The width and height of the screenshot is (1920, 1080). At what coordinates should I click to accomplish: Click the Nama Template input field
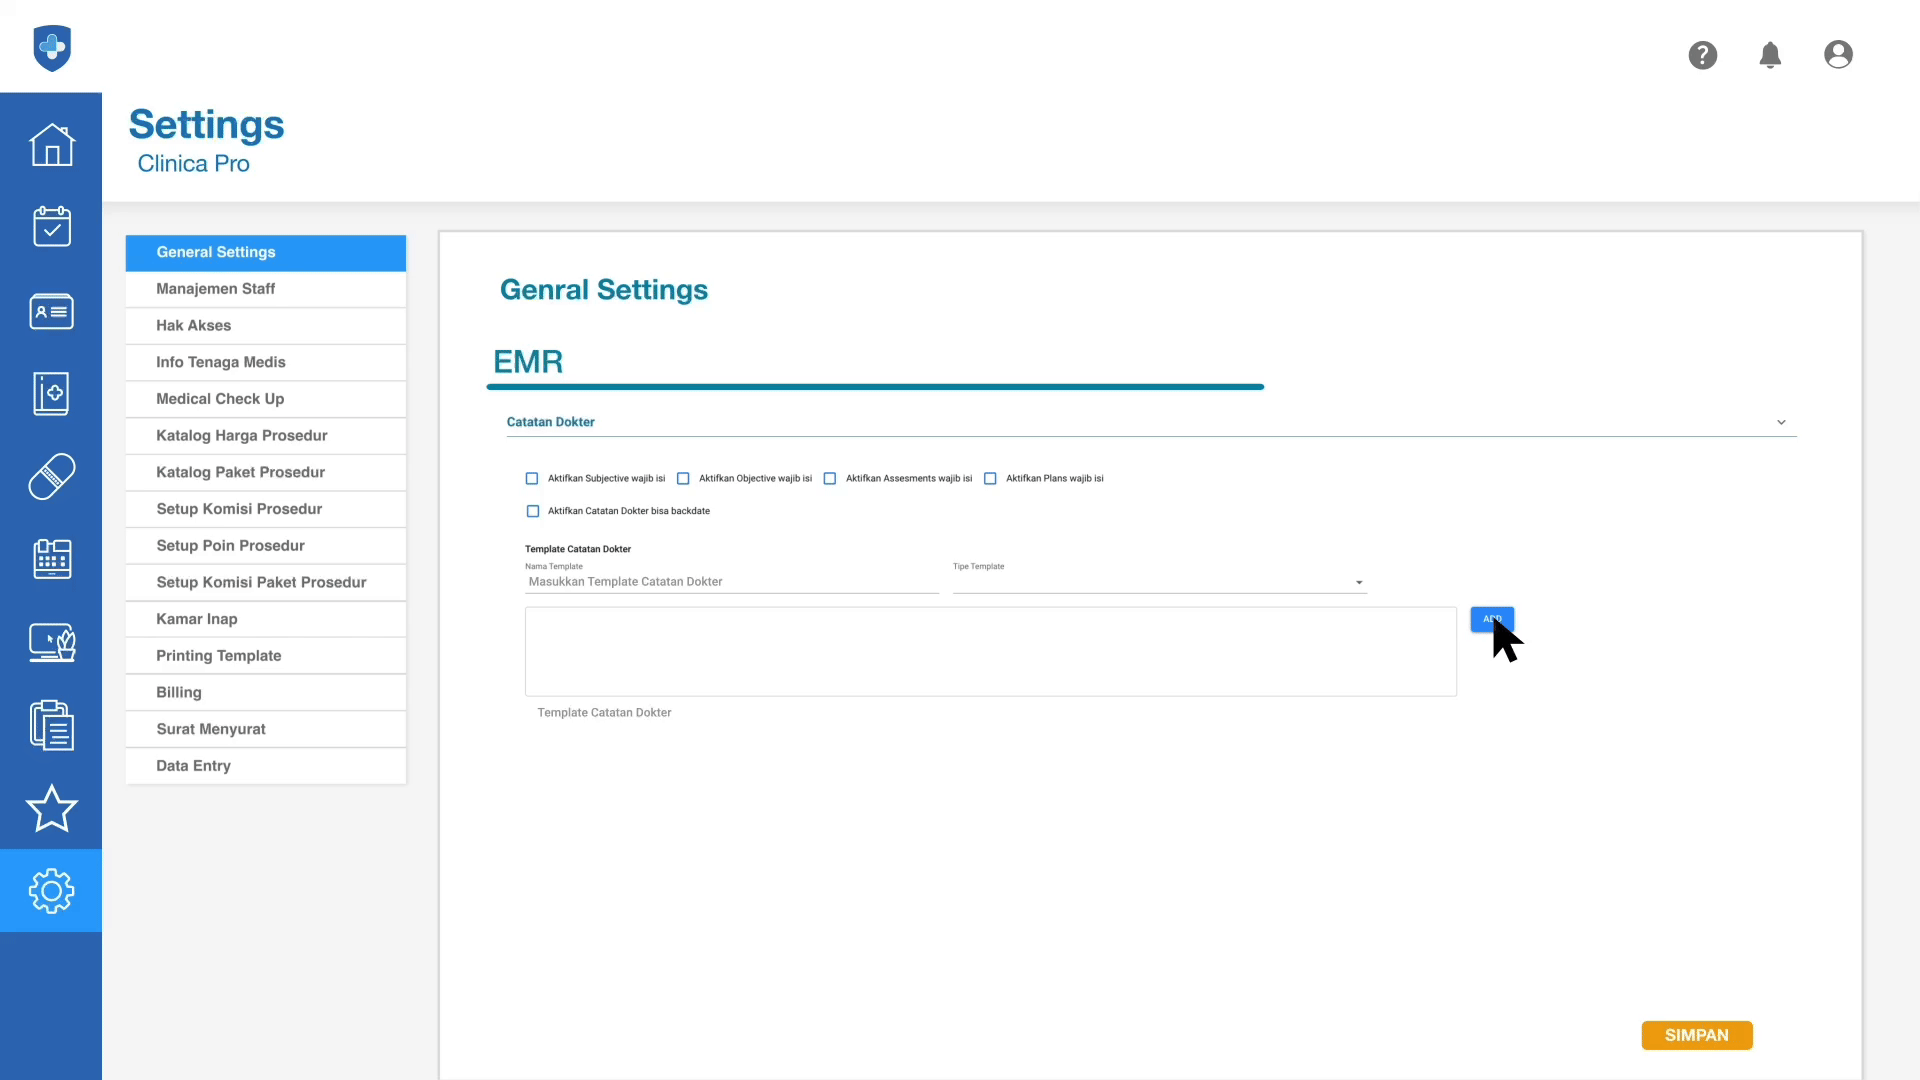click(731, 582)
